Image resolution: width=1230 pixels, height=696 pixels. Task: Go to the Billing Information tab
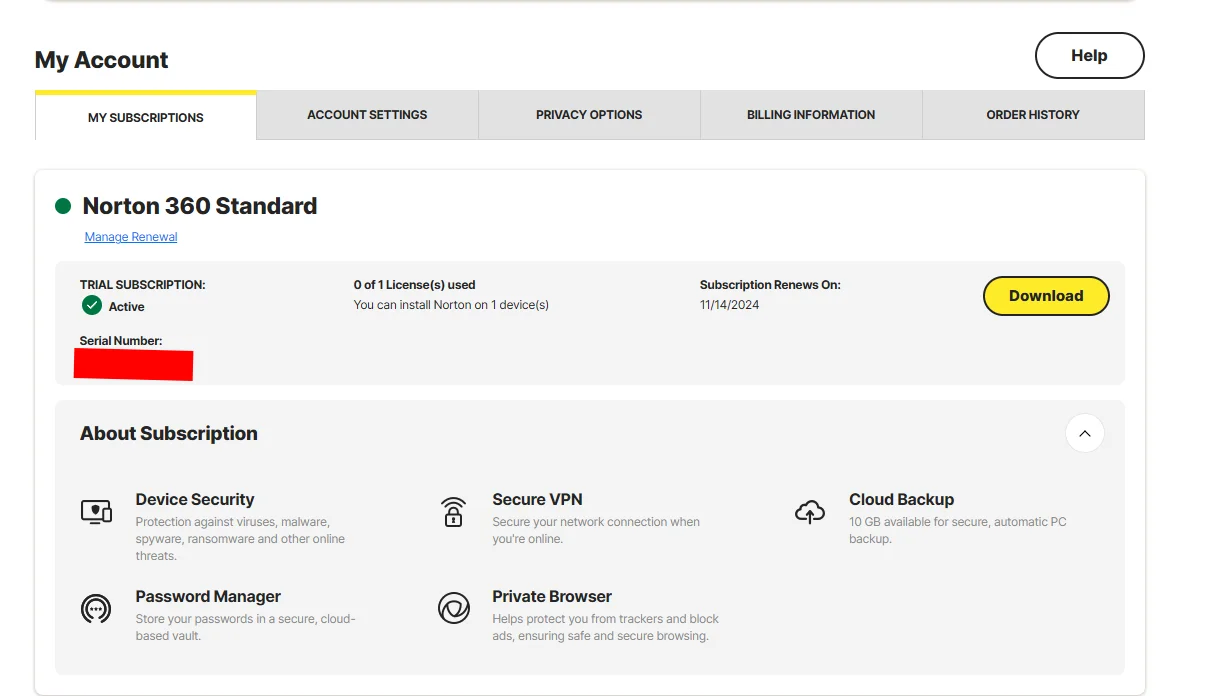tap(811, 115)
